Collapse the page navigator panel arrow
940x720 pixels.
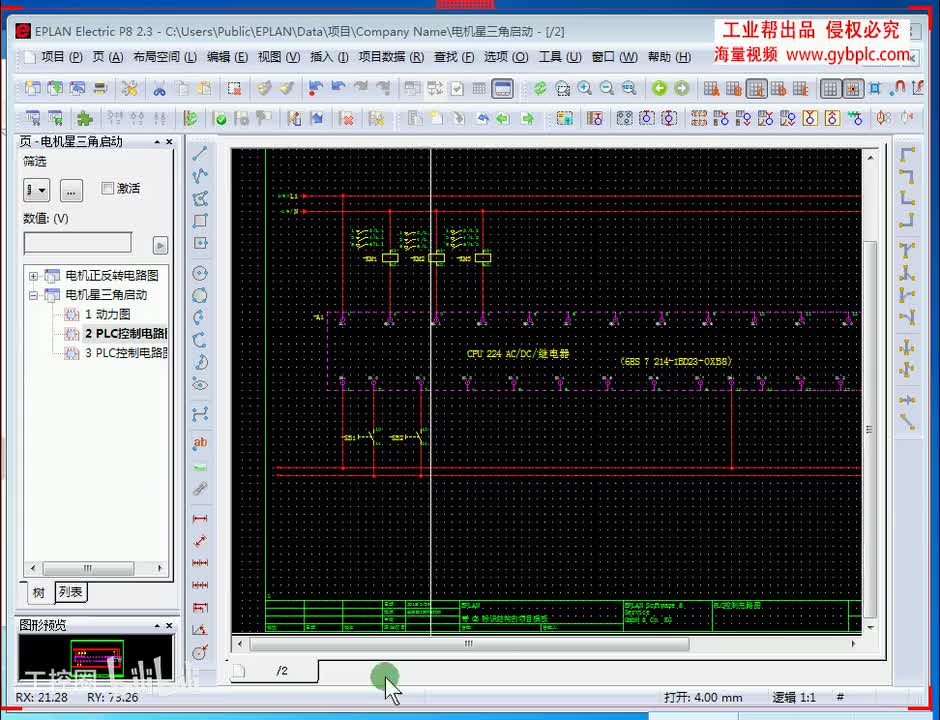(x=157, y=142)
